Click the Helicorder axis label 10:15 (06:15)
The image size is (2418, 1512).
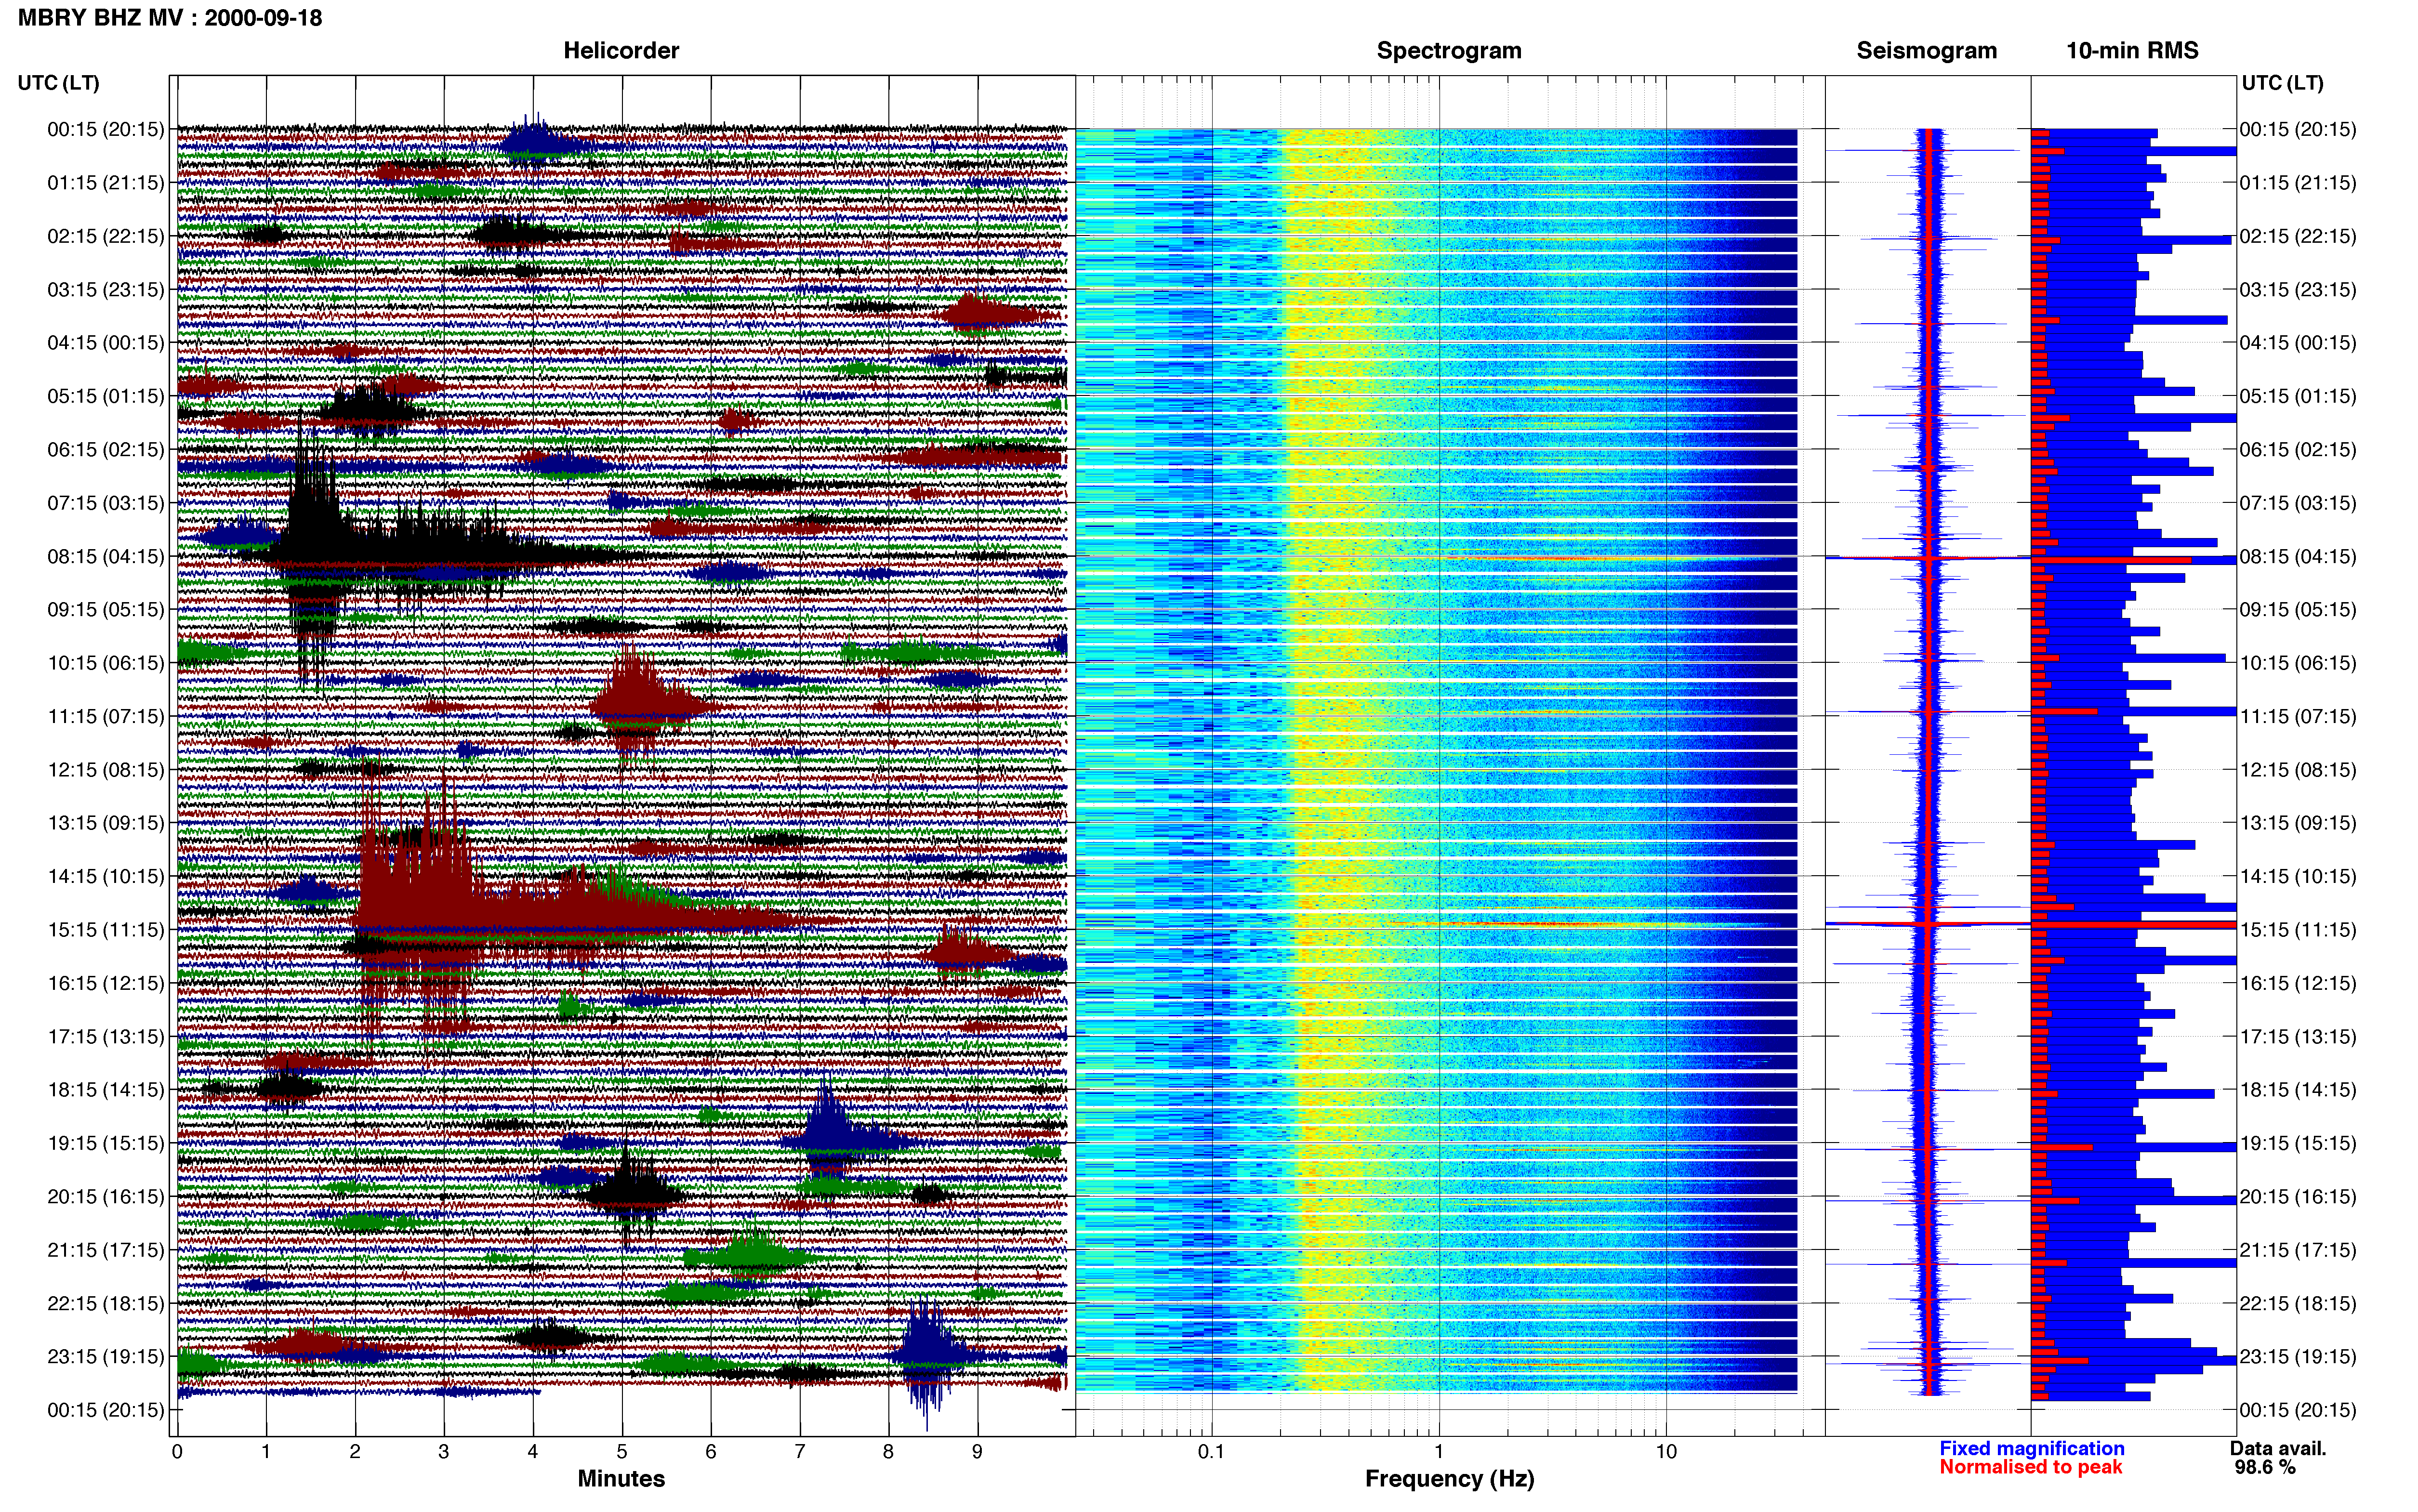tap(106, 662)
